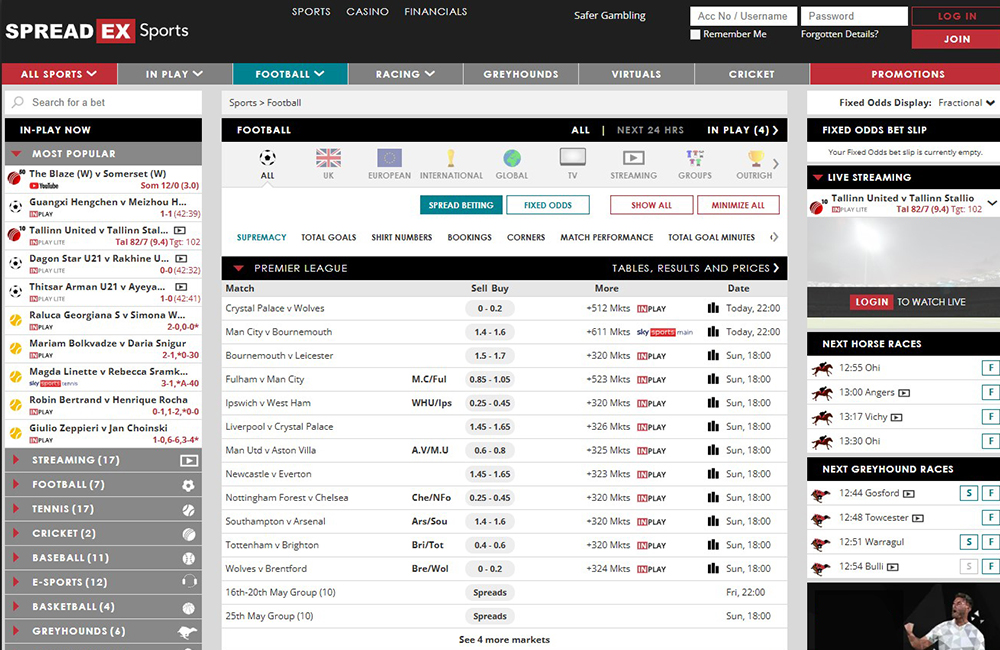Switch to Spread Betting view
This screenshot has height=650, width=1000.
pos(461,205)
